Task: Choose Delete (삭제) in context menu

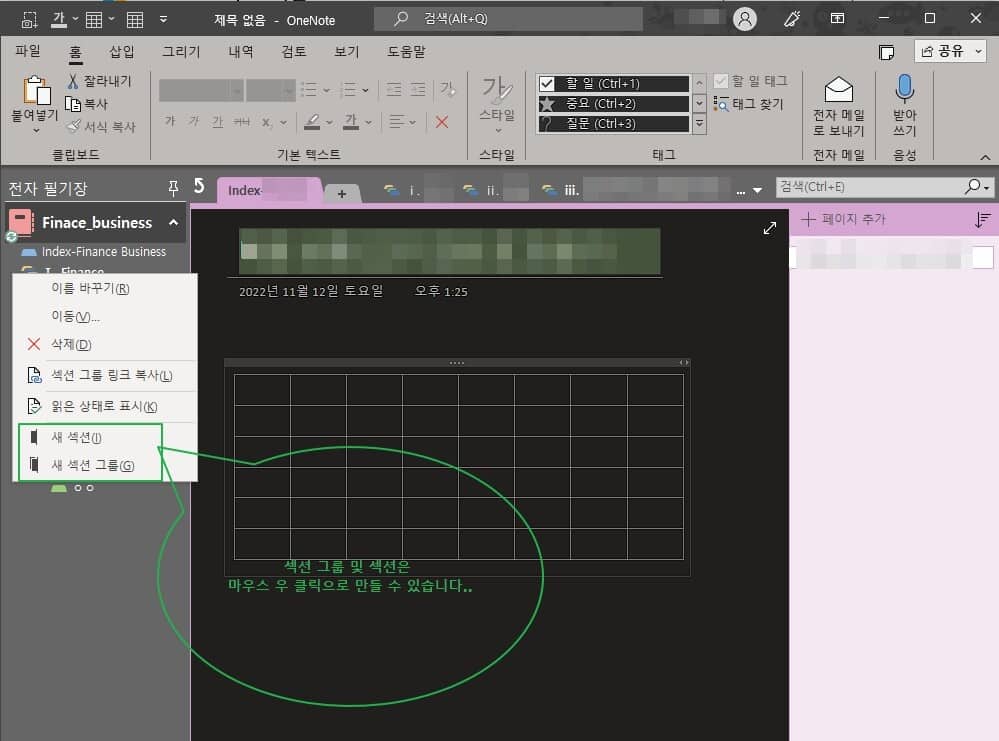Action: point(105,345)
